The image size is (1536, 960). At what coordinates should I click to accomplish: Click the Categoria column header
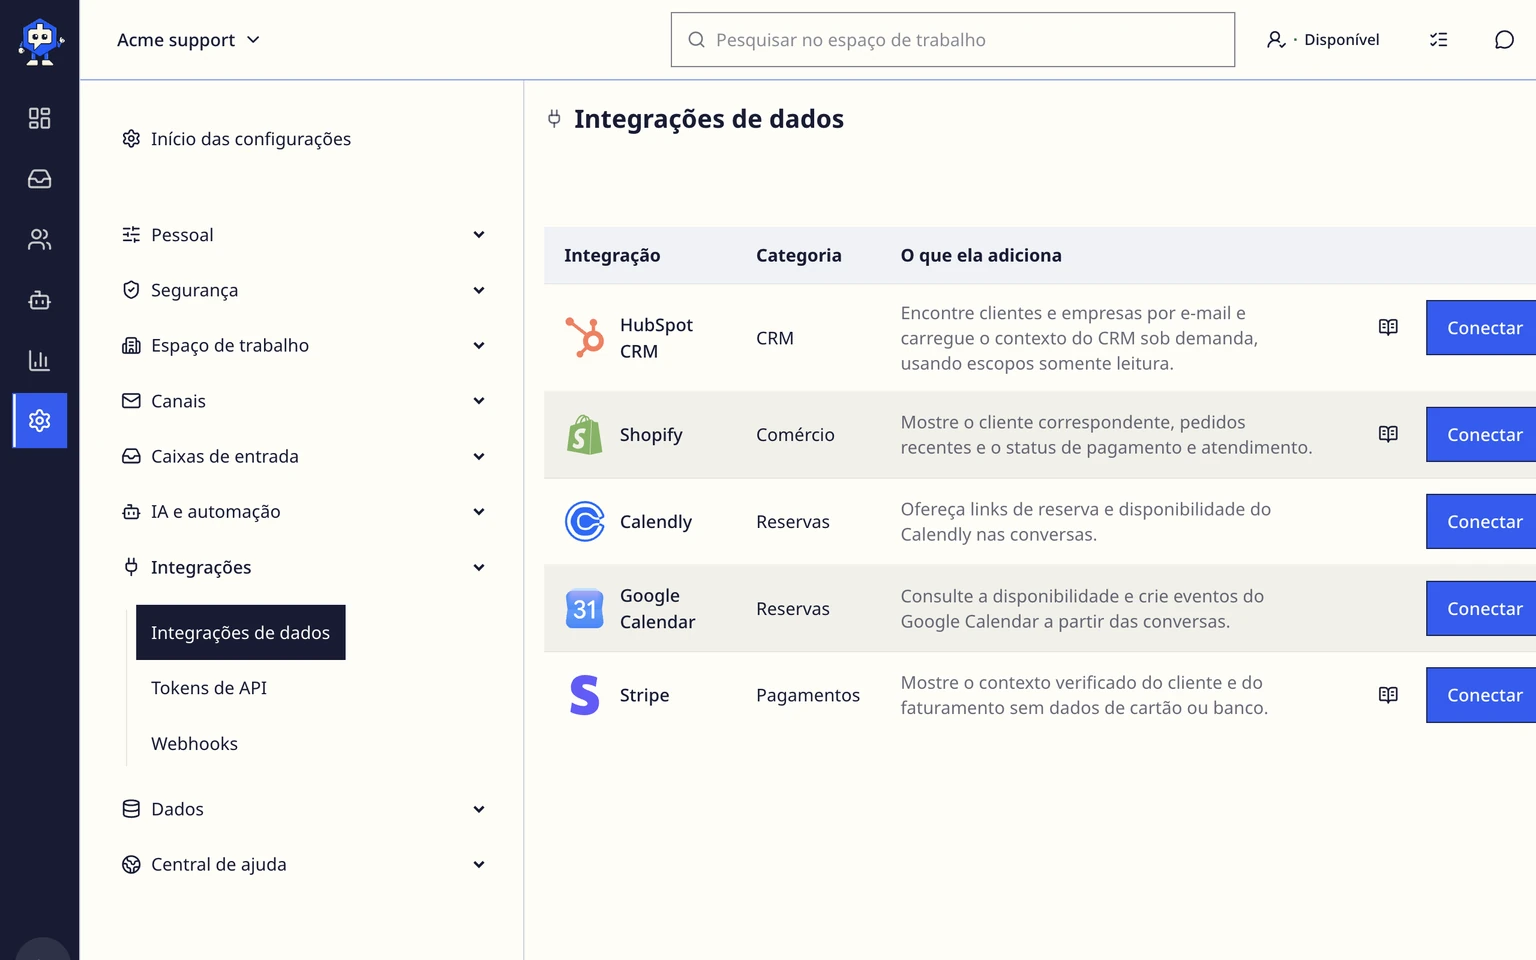(799, 255)
